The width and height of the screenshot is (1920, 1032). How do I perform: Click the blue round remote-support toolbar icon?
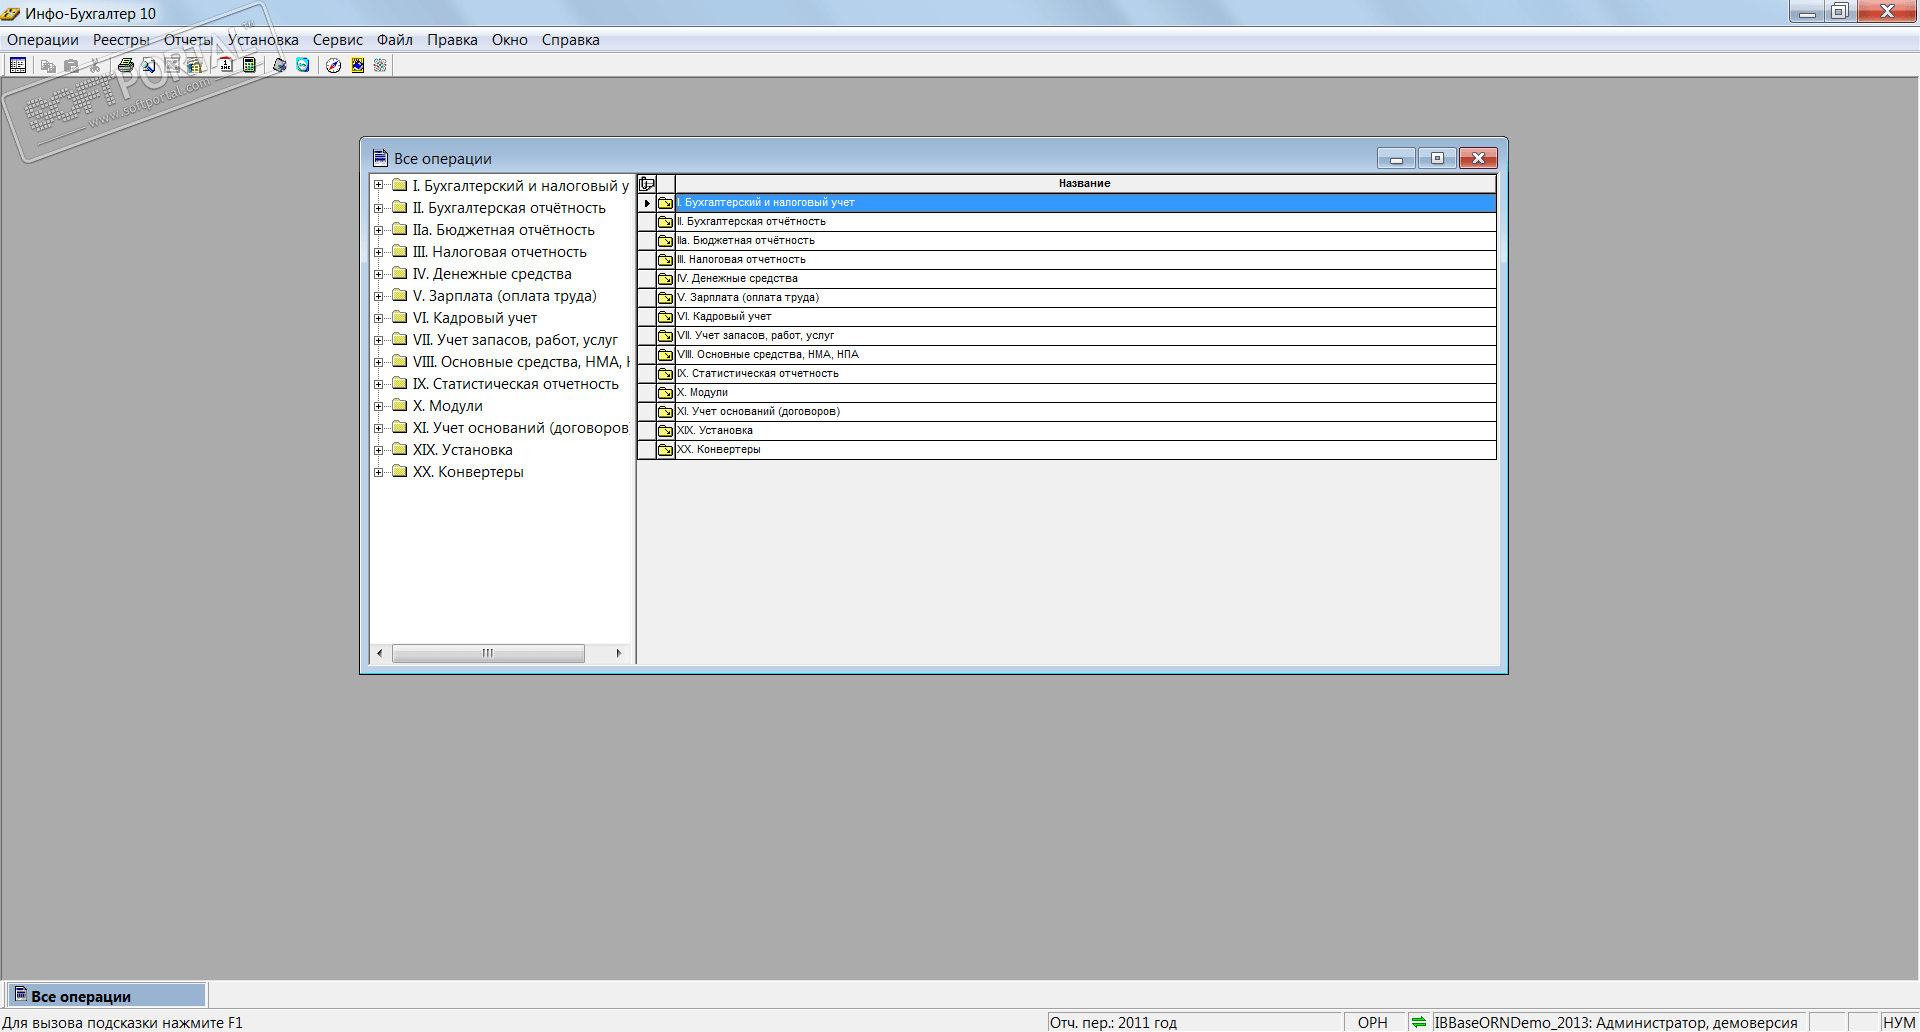click(303, 65)
